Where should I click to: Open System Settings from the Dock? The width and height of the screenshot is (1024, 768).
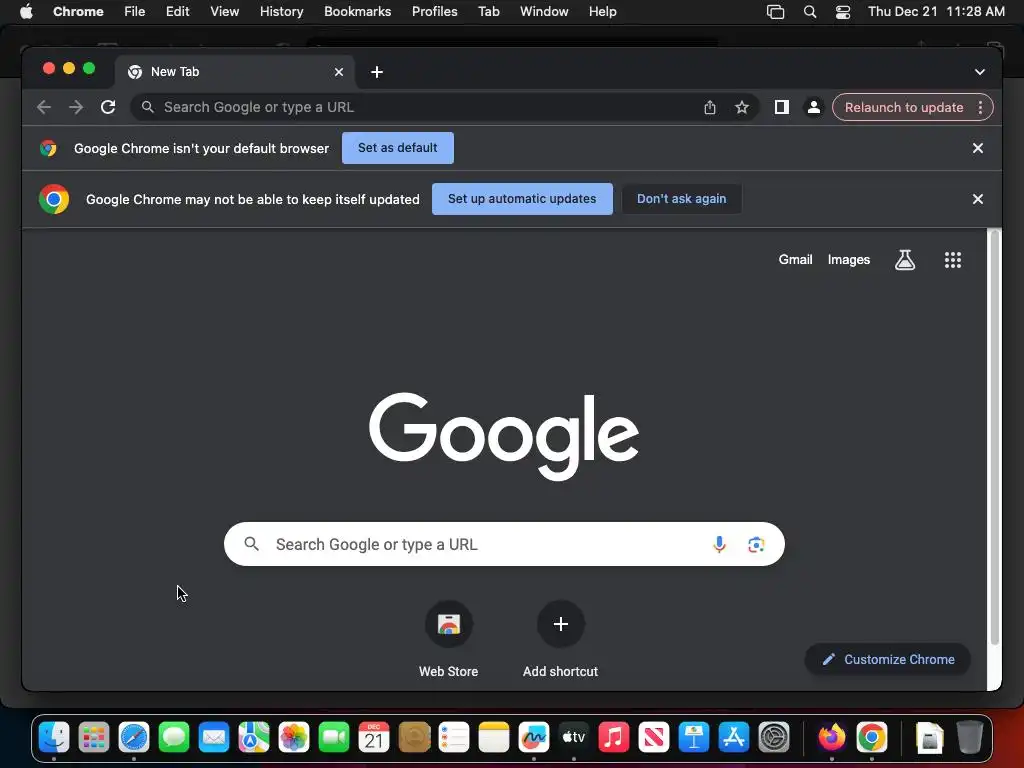pos(774,738)
